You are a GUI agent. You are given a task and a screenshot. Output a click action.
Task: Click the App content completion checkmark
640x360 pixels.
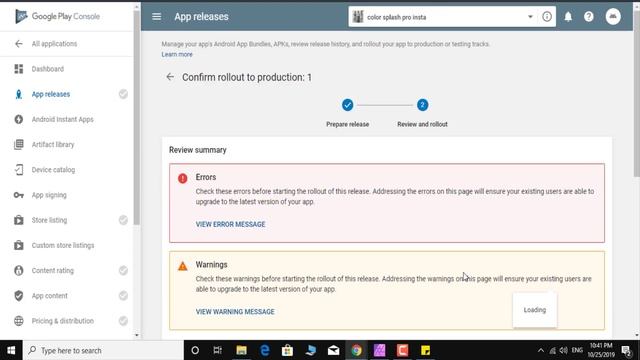[x=123, y=296]
